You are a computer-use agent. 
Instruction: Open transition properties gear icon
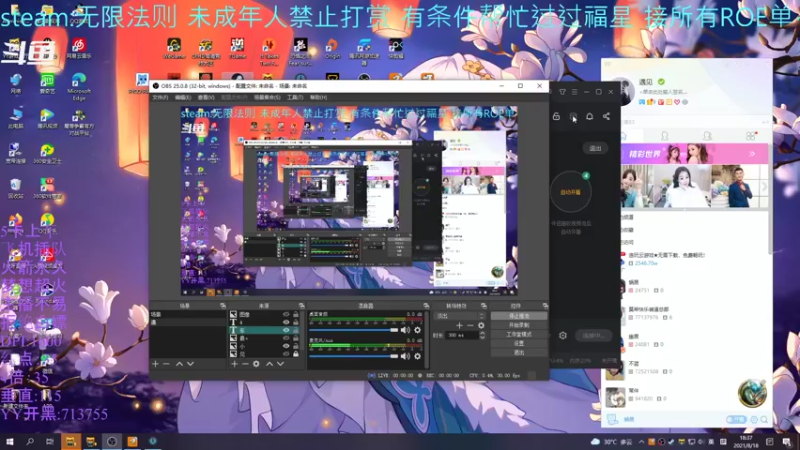point(481,326)
